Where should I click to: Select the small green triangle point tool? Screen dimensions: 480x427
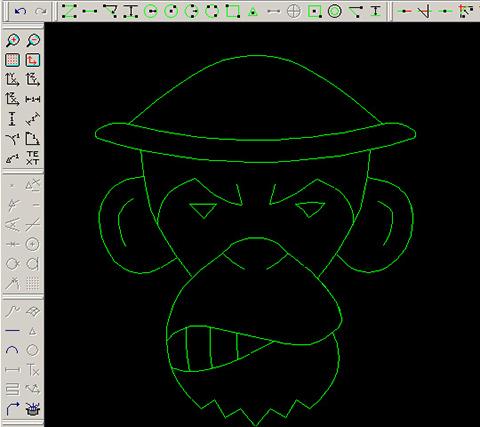[x=253, y=12]
